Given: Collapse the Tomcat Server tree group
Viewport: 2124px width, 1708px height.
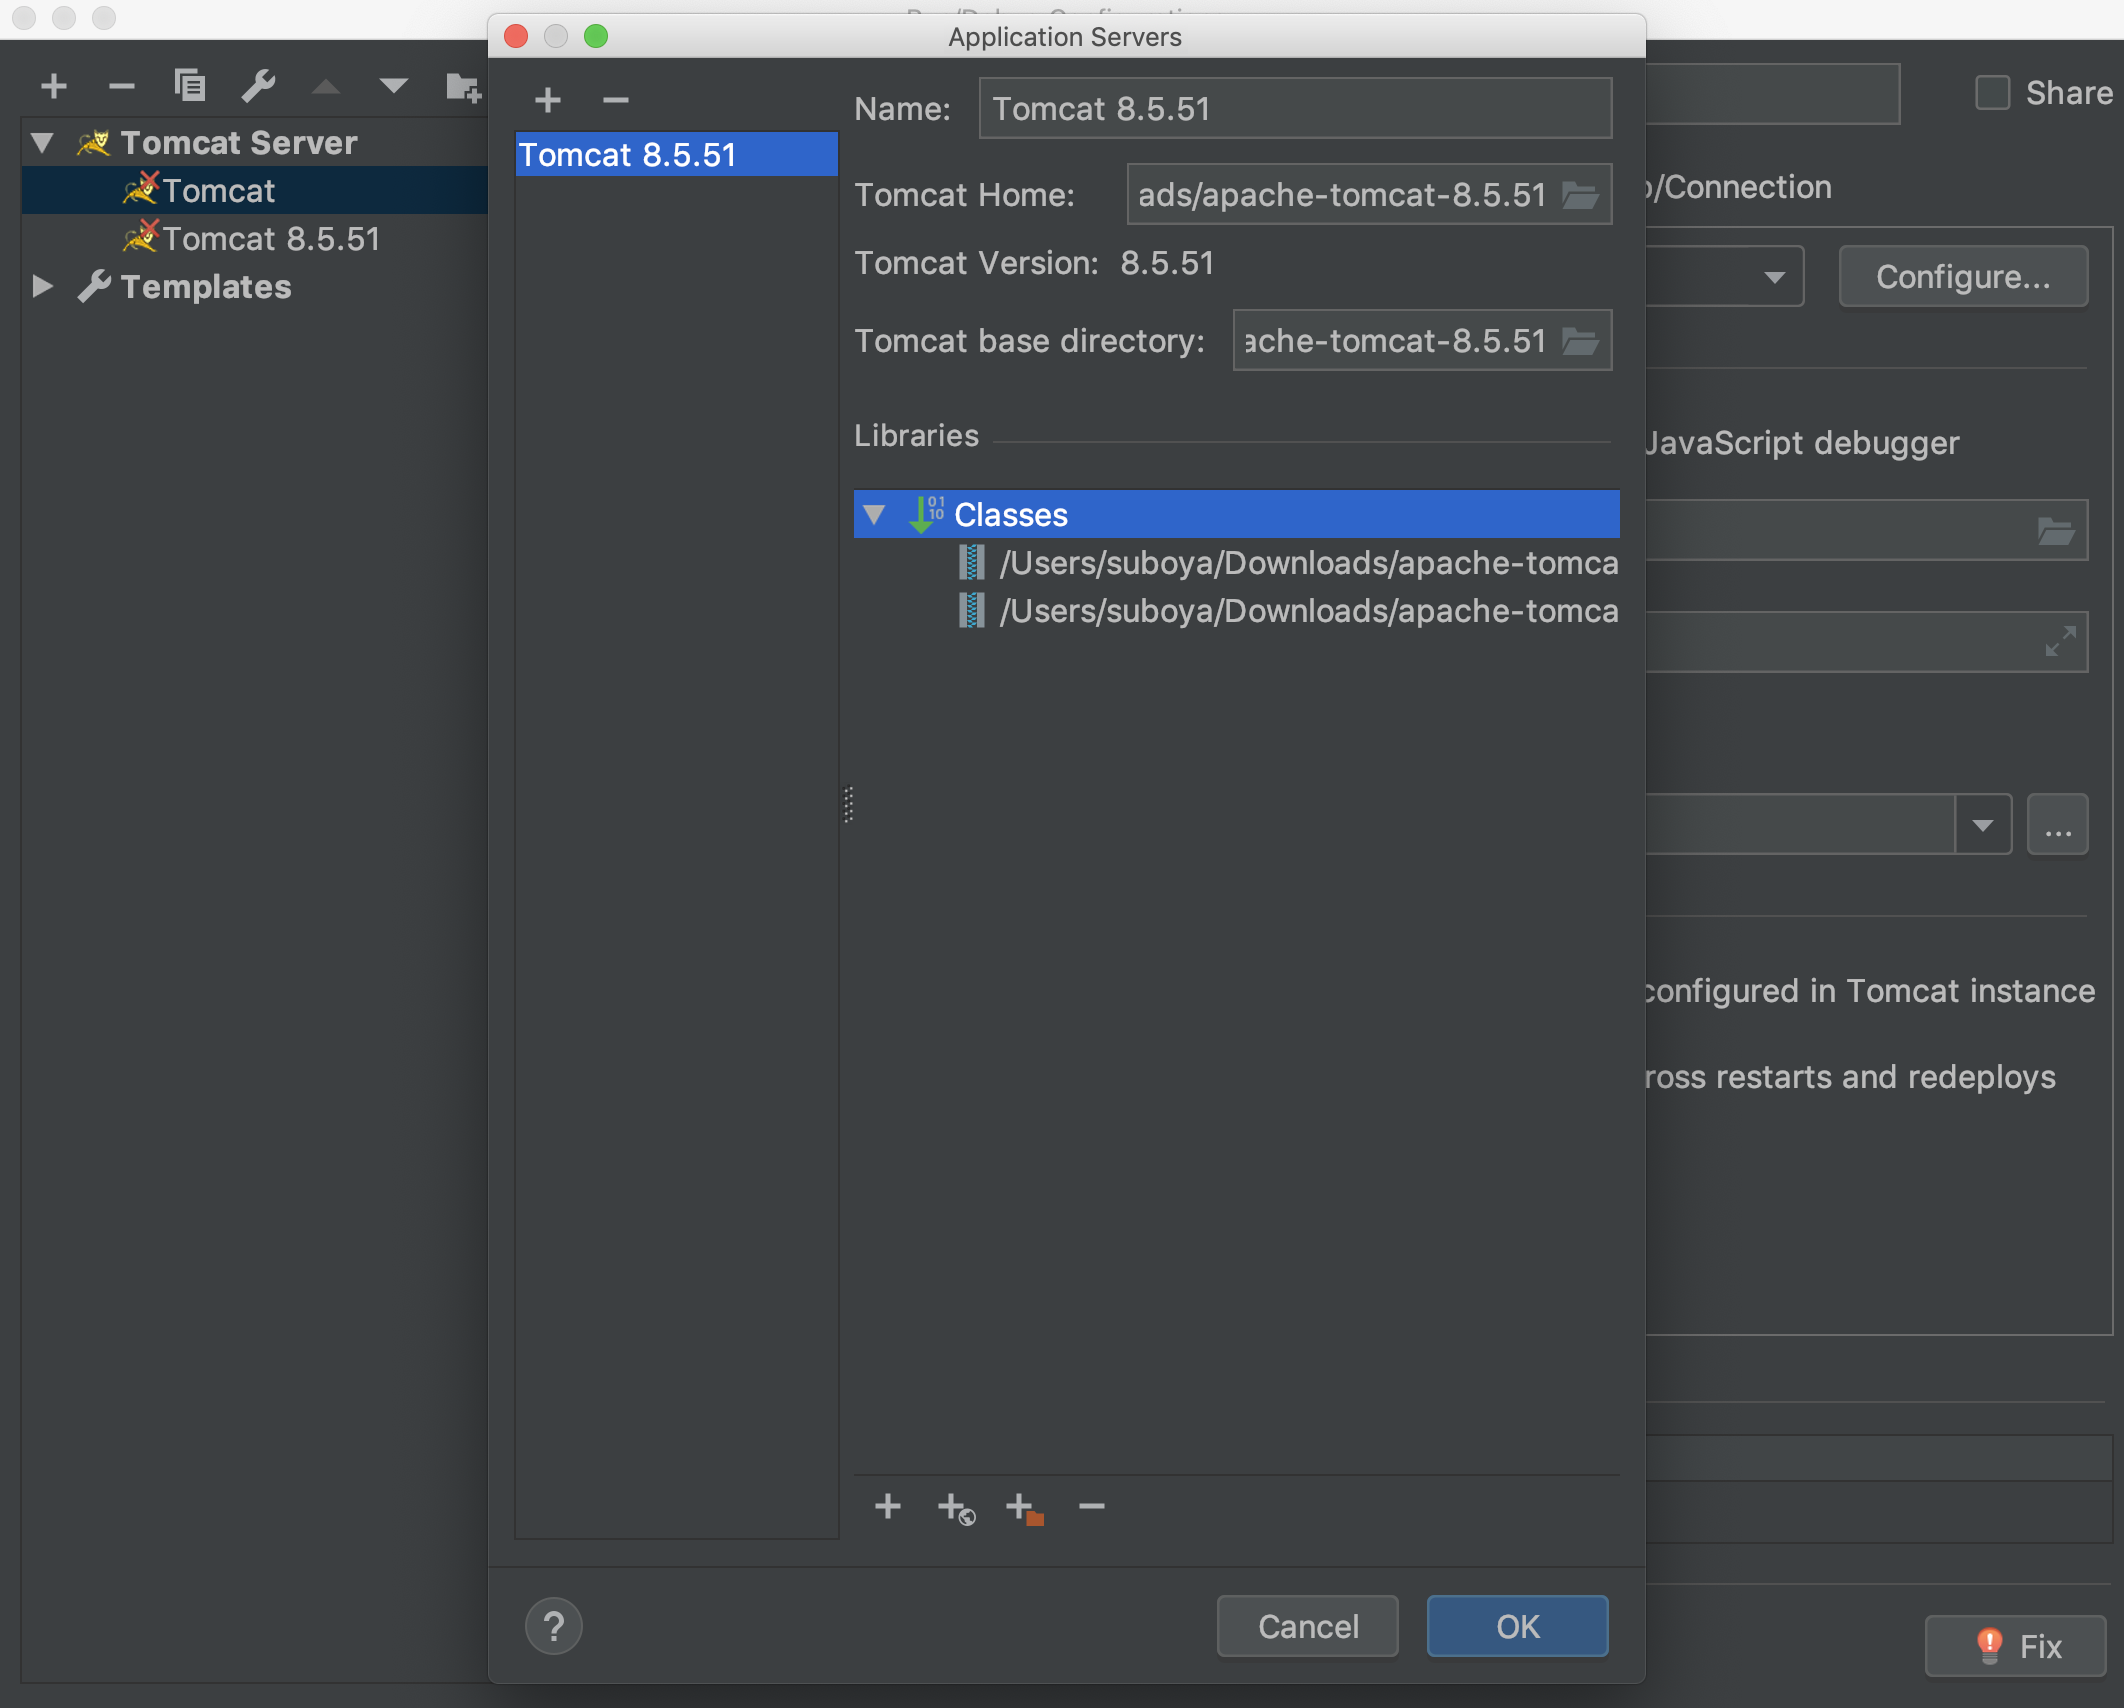Looking at the screenshot, I should [x=42, y=143].
